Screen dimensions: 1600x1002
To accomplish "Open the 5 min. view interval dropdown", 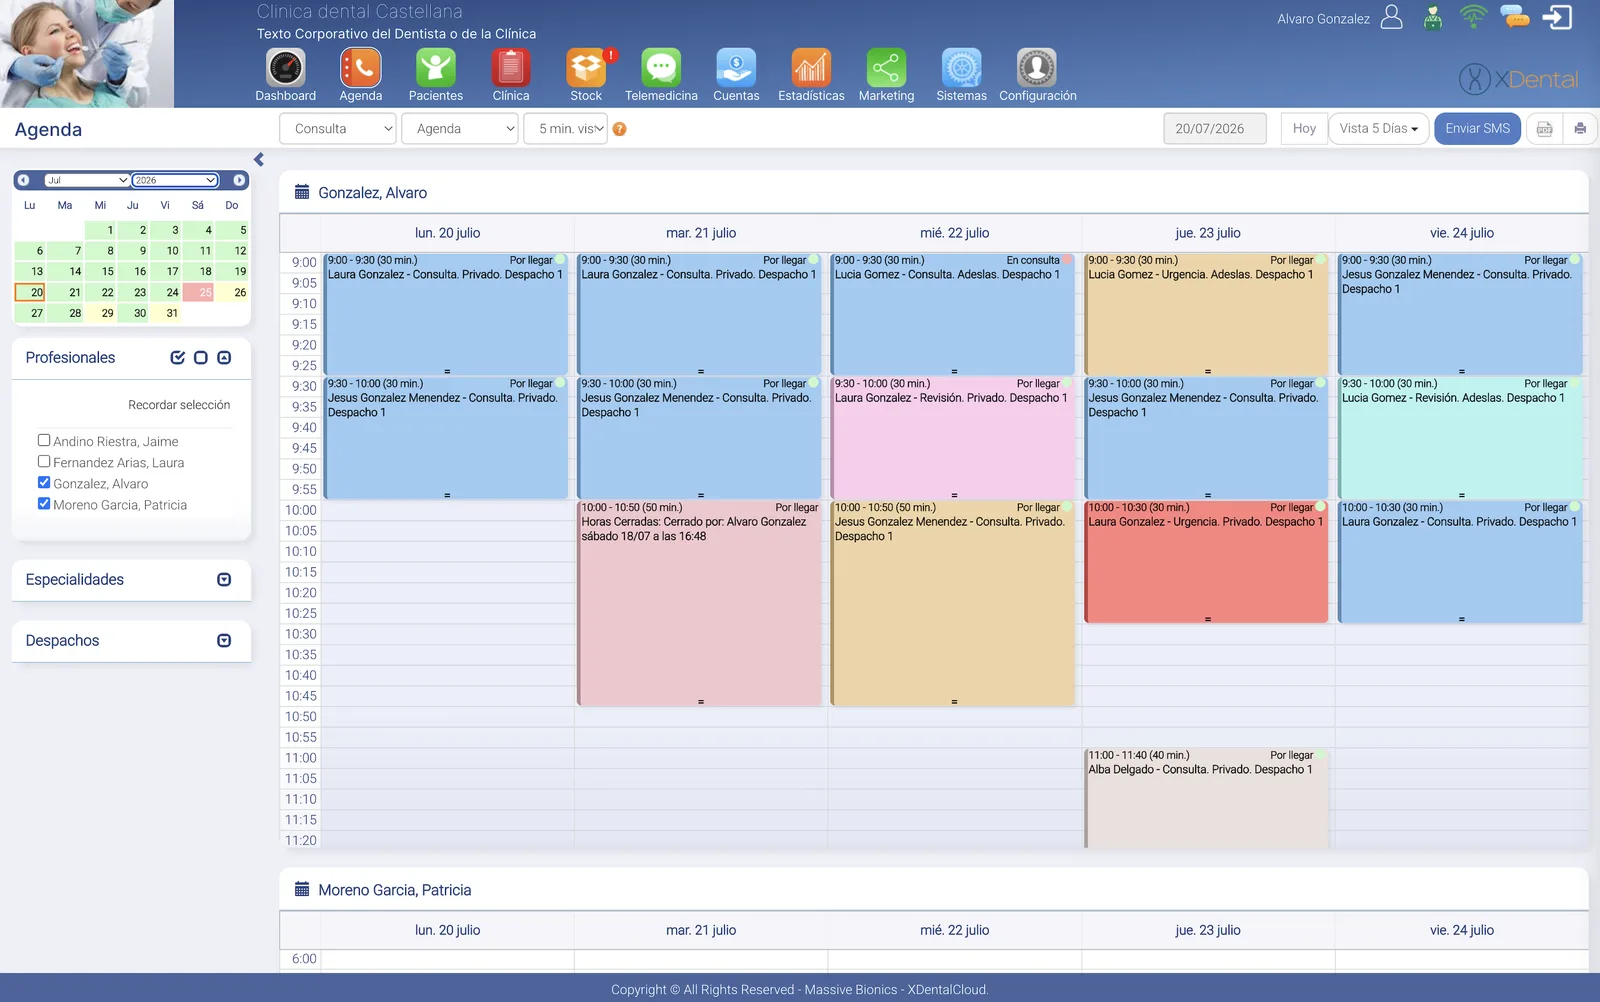I will tap(565, 129).
